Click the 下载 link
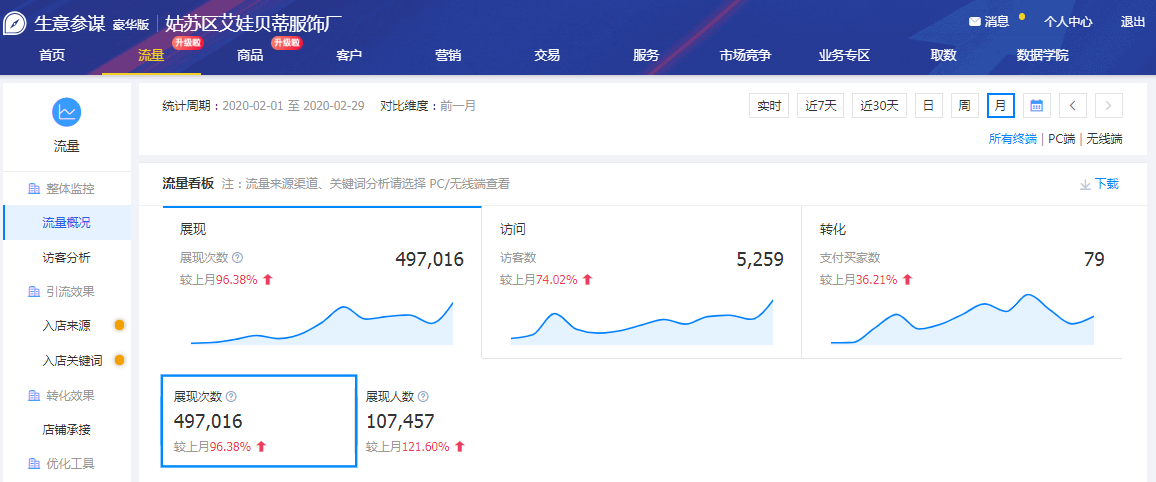Image resolution: width=1156 pixels, height=482 pixels. pos(1107,184)
